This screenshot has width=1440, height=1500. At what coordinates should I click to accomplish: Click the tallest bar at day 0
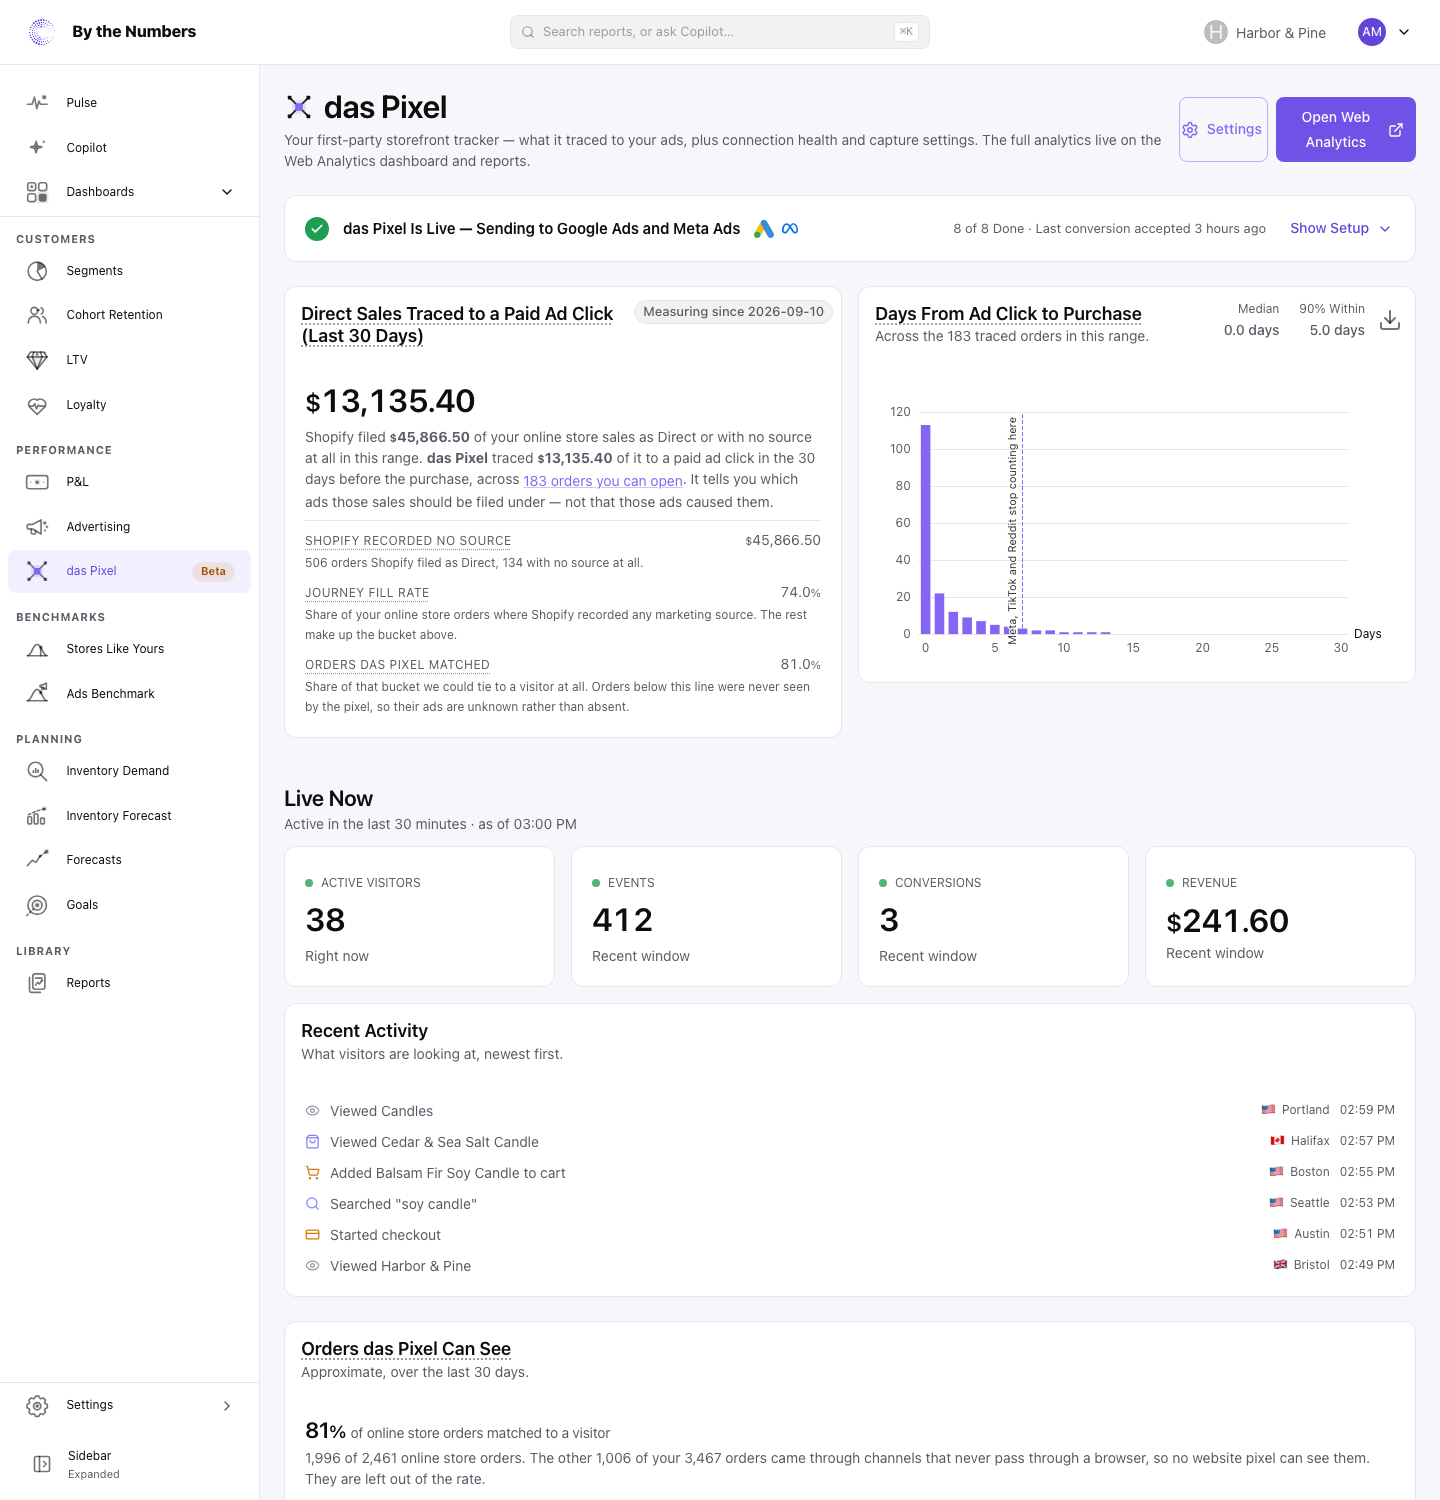(926, 529)
